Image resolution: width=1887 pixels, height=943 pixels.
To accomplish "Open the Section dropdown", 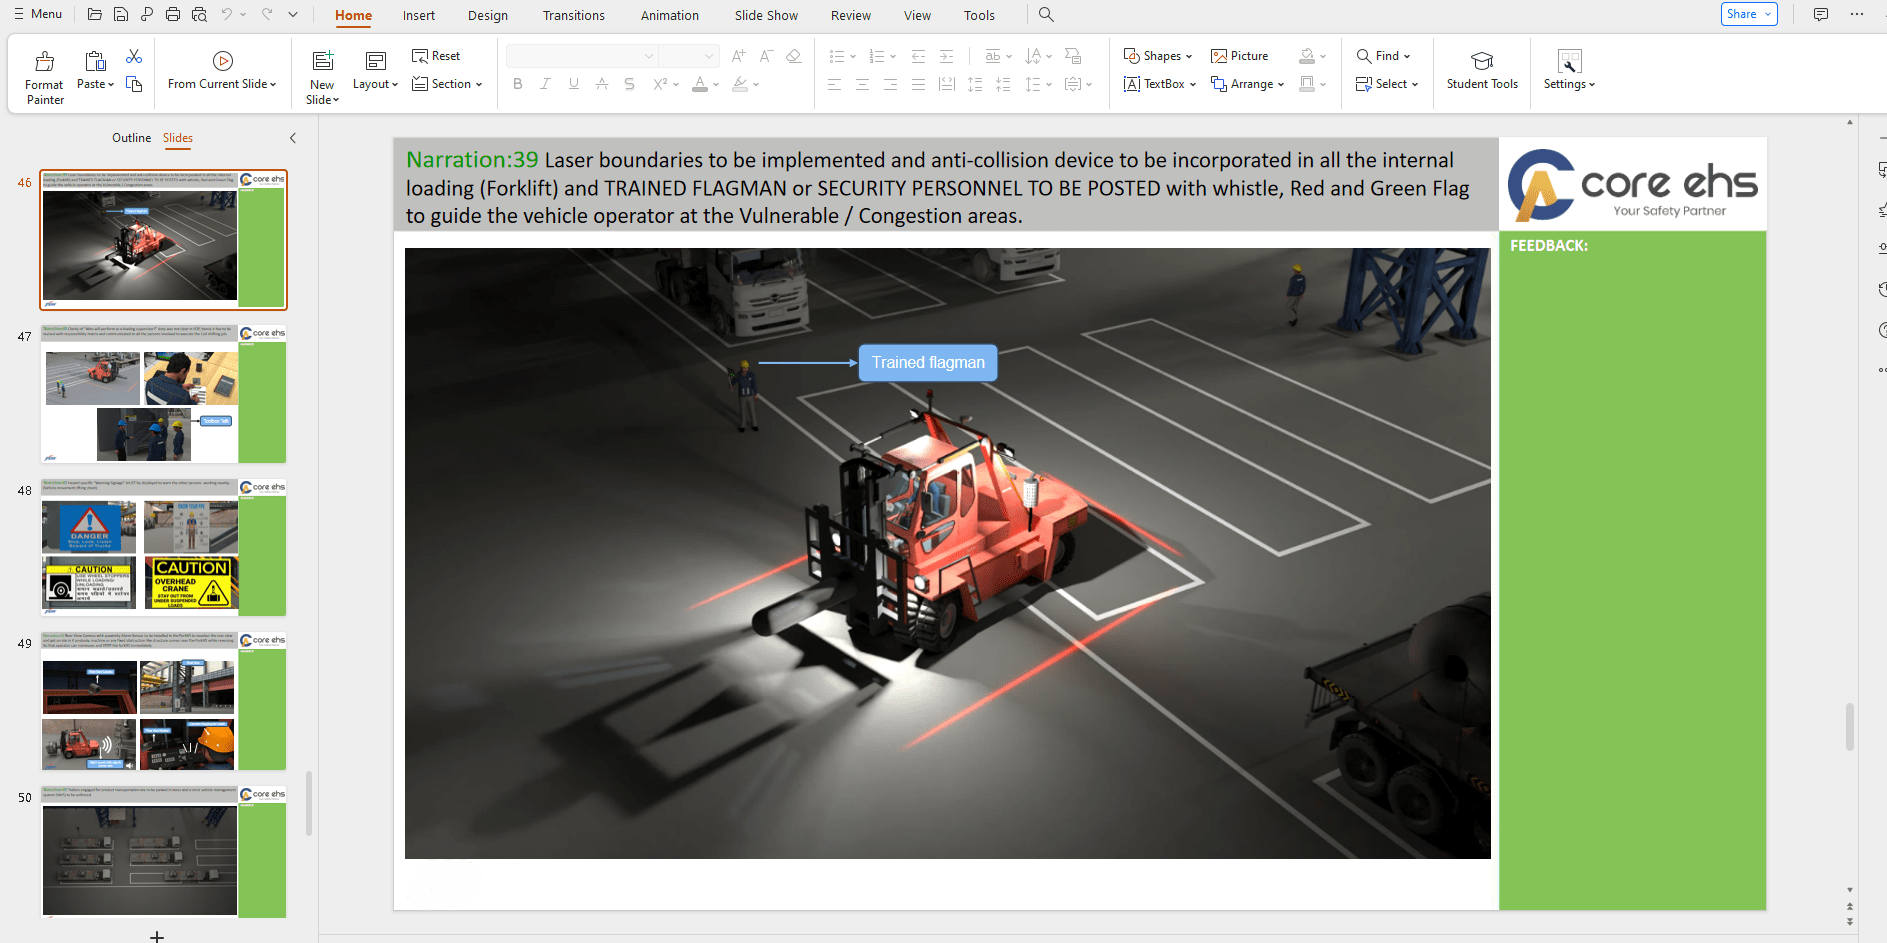I will 447,84.
